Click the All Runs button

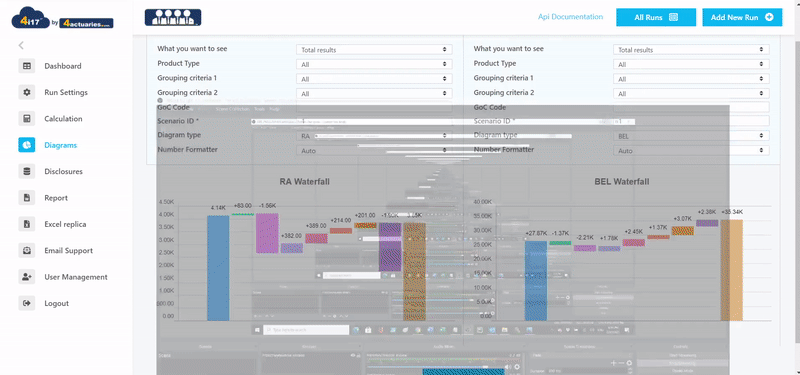coord(656,17)
